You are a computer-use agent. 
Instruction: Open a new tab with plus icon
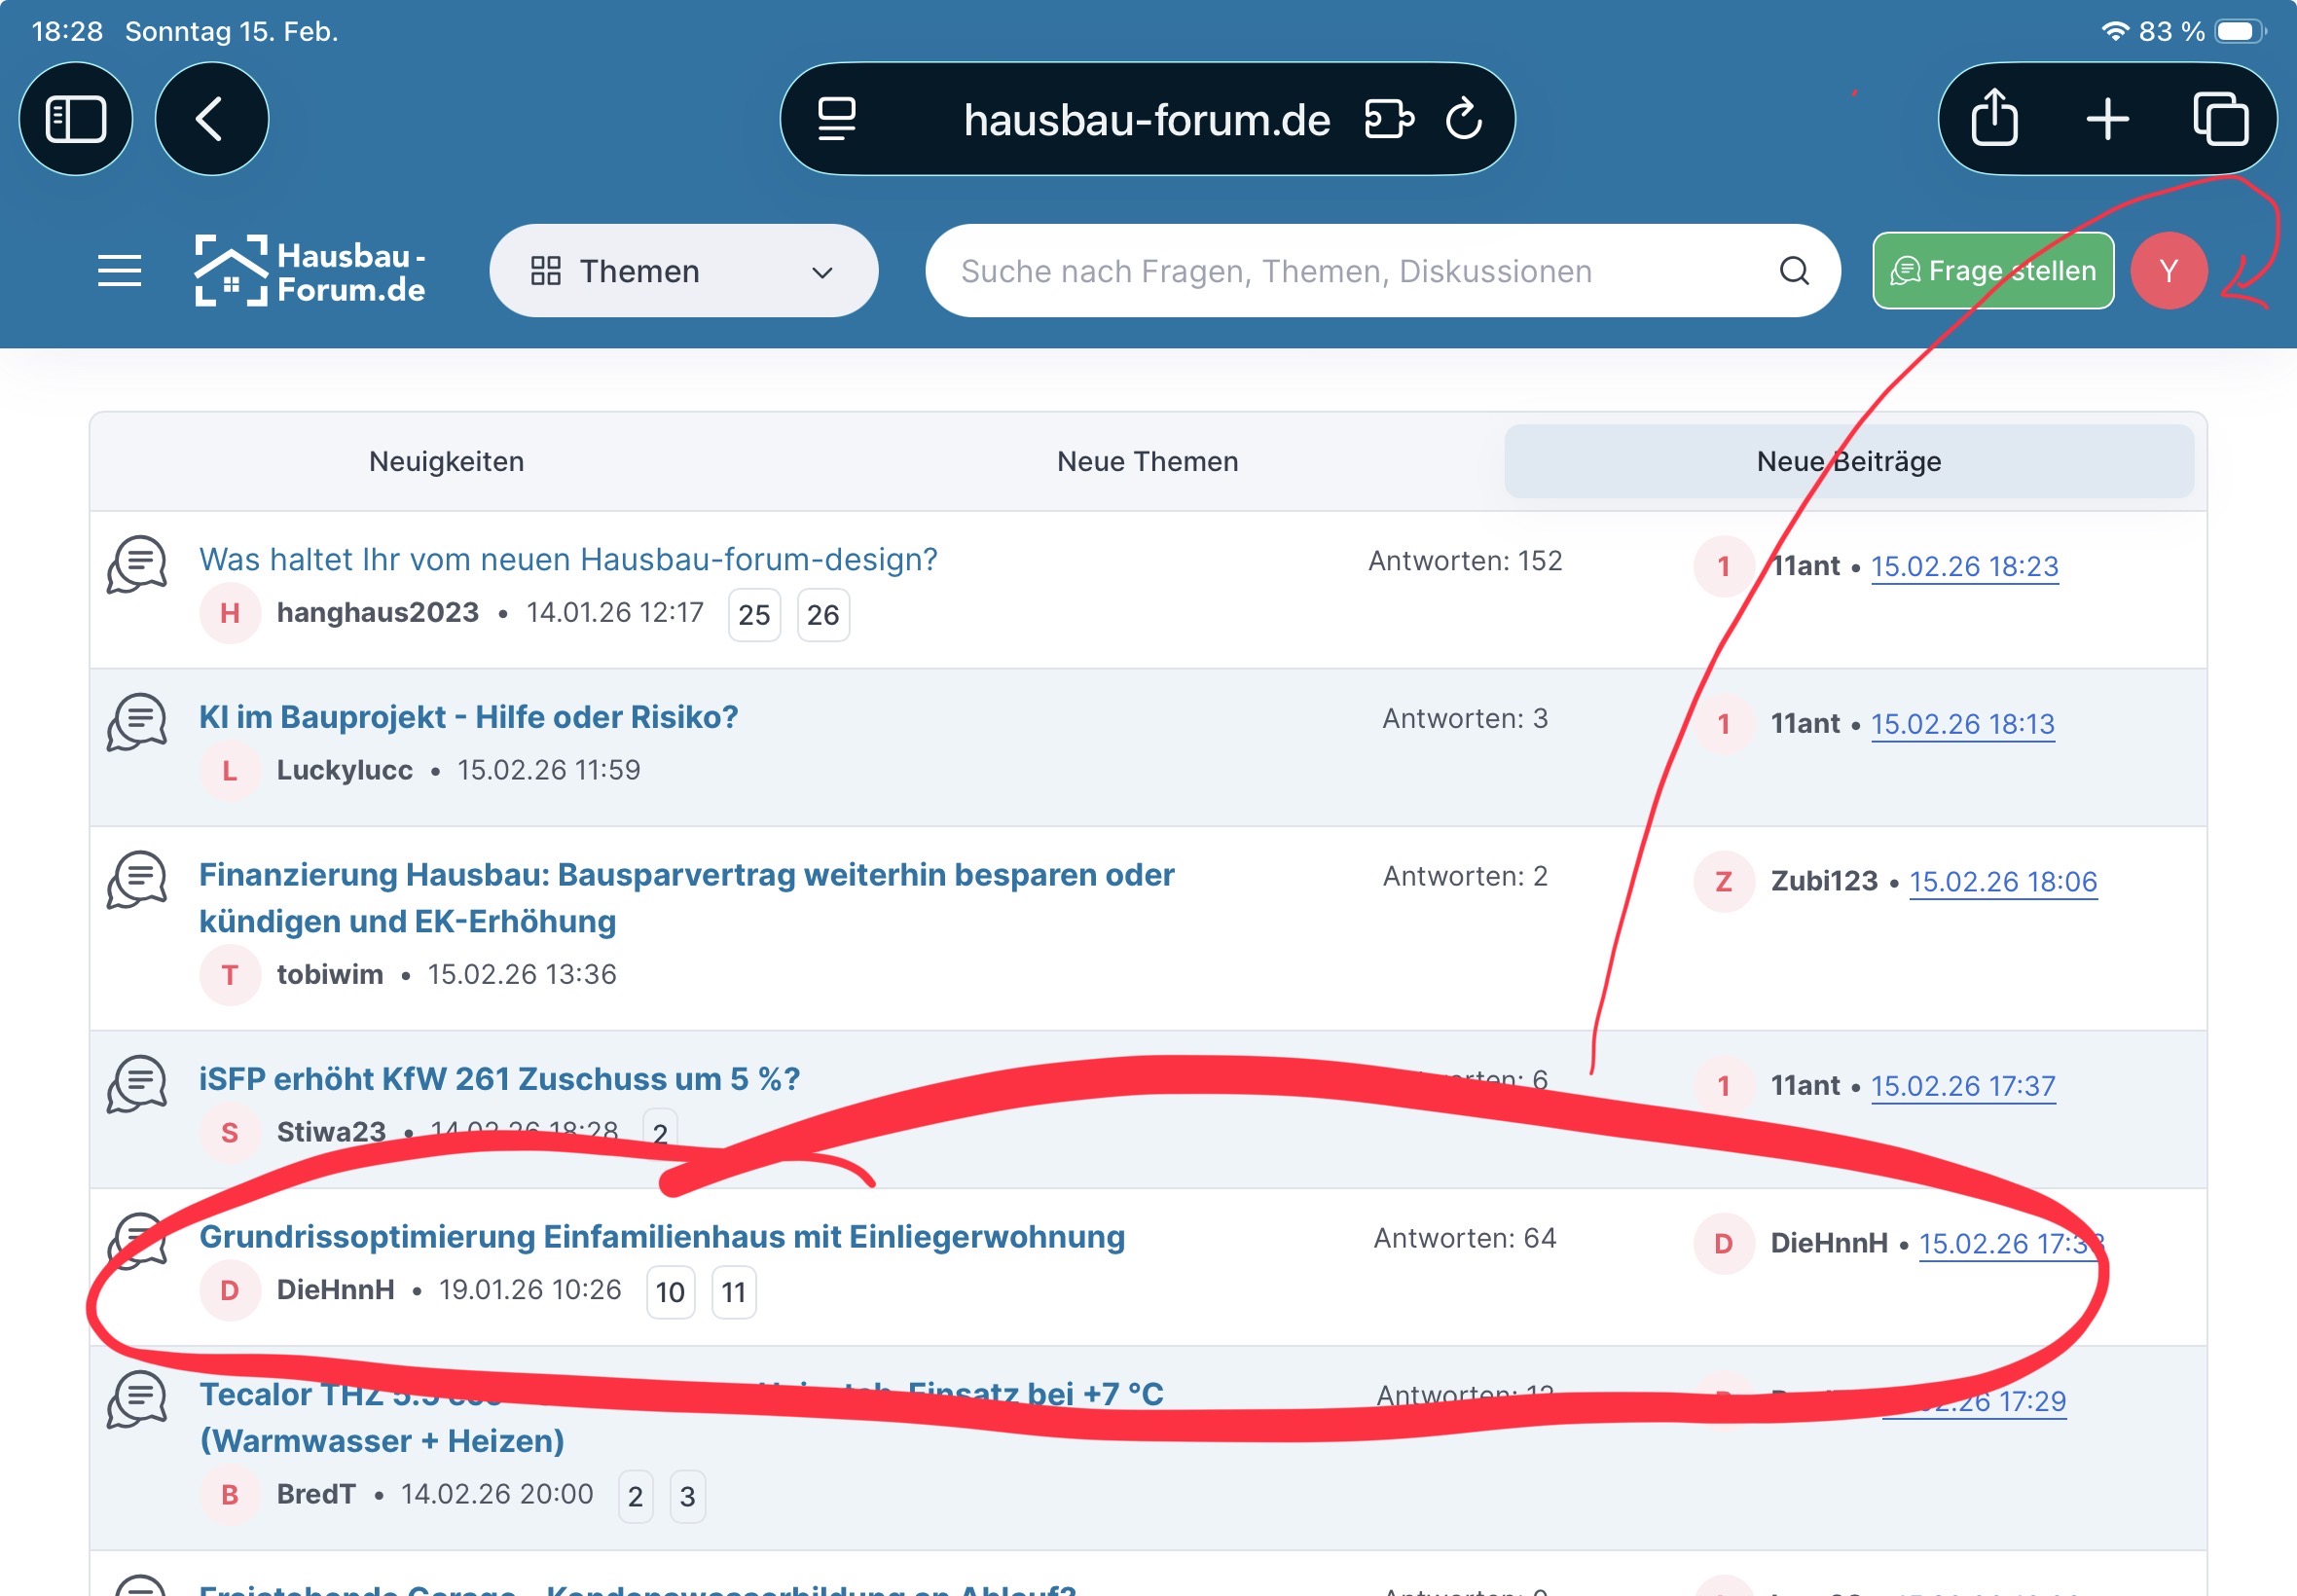tap(2107, 119)
